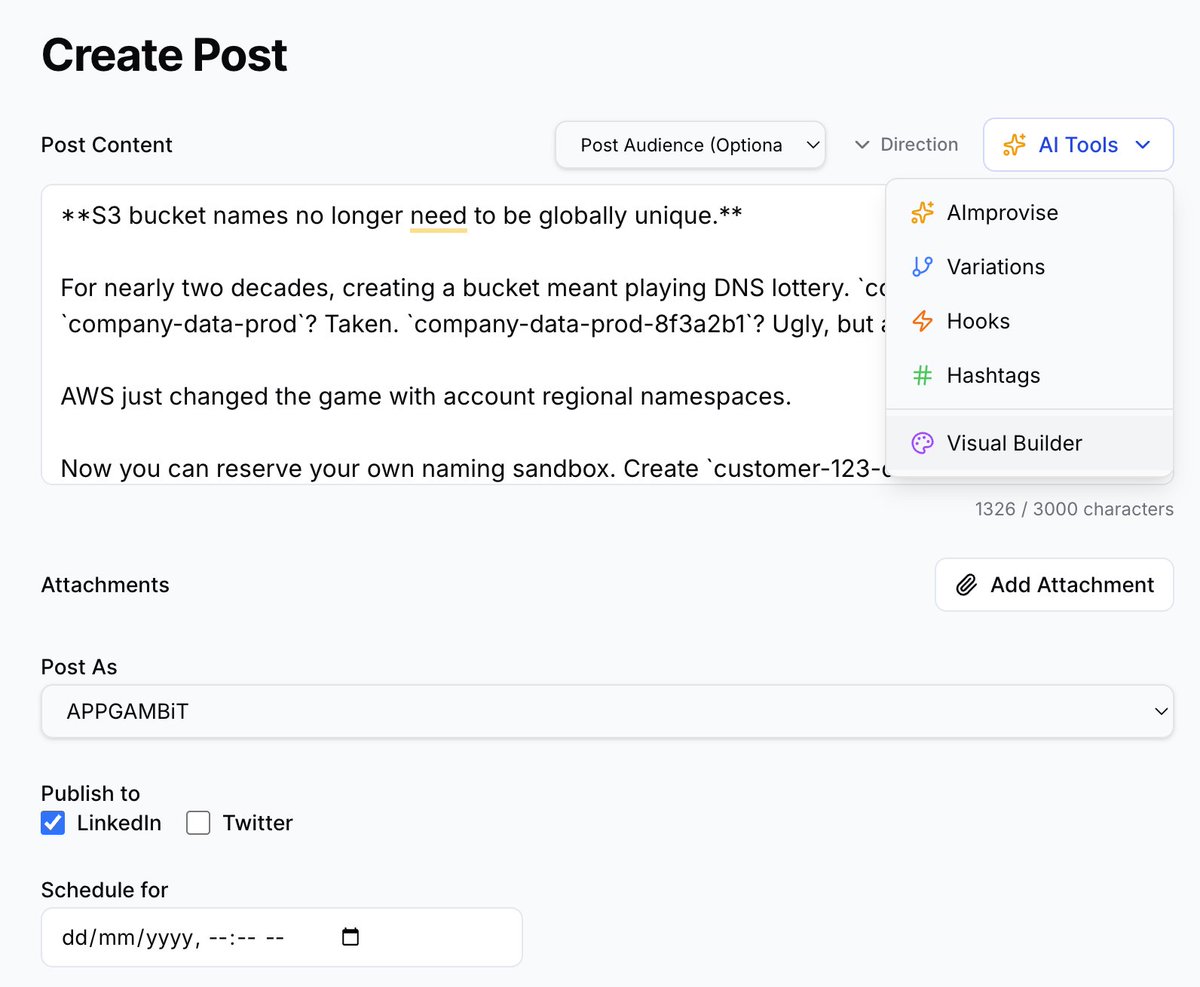
Task: Choose Hooks from AI Tools menu
Action: tap(1029, 321)
